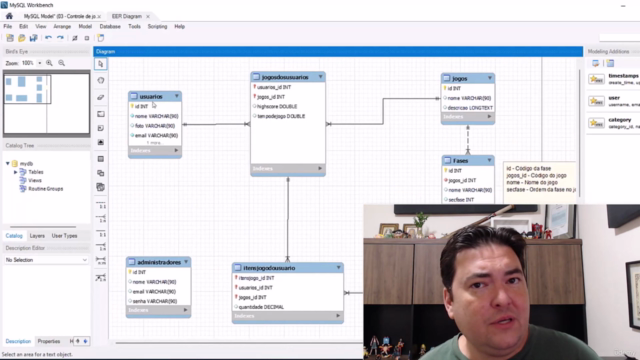Collapse the usuarios table with its arrow
The image size is (640, 360).
tap(177, 96)
